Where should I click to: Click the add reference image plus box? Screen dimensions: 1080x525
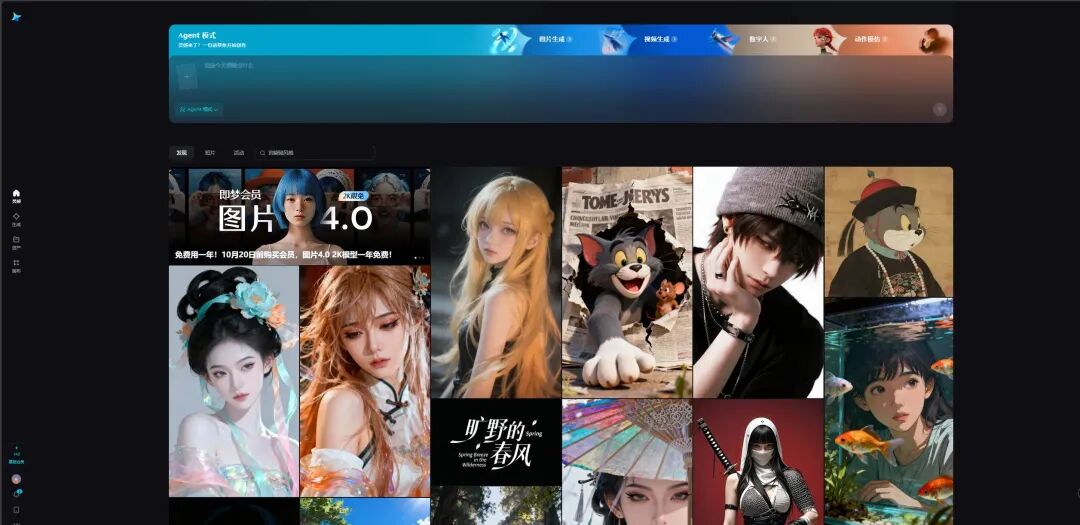[x=186, y=76]
